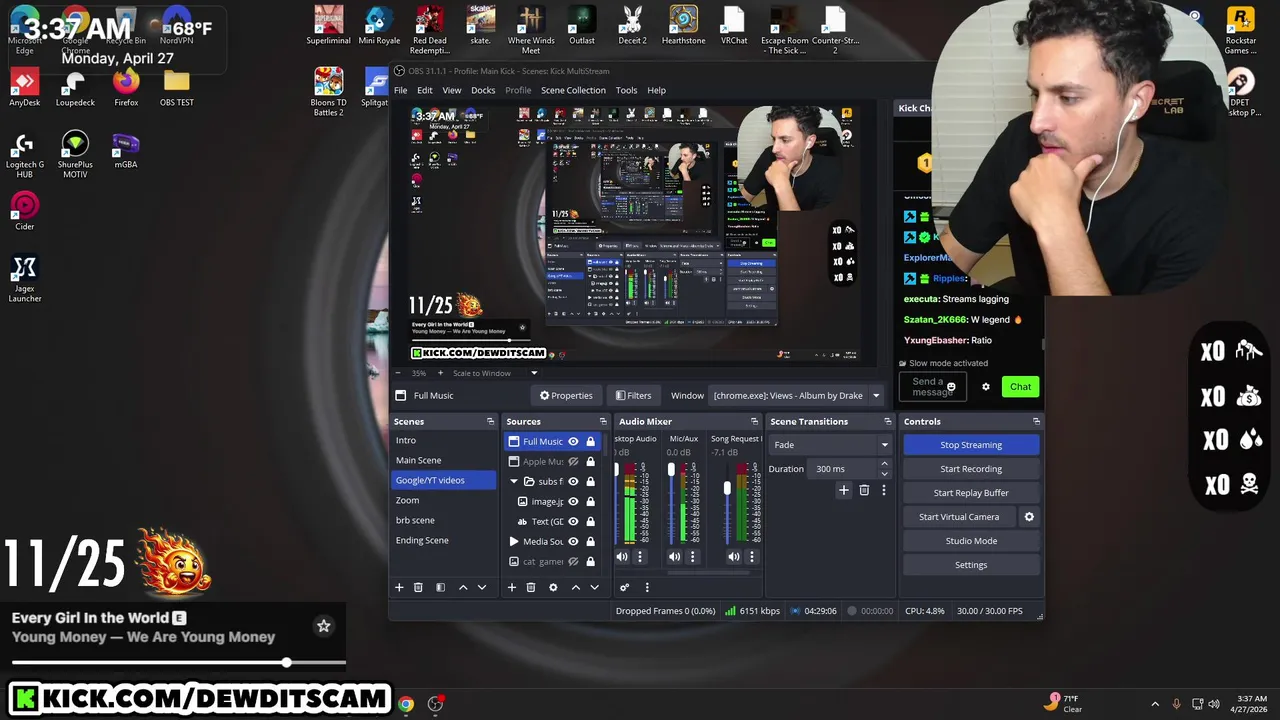Add a new scene with the Scenes plus icon
Image resolution: width=1280 pixels, height=720 pixels.
[x=399, y=587]
